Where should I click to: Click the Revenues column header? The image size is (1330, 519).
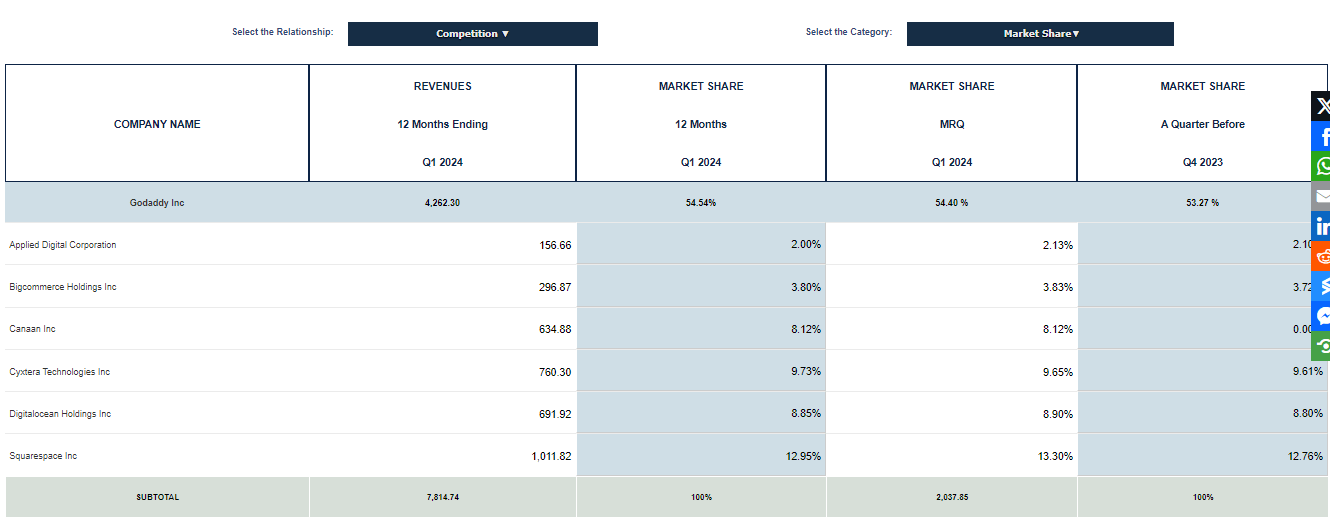(442, 87)
